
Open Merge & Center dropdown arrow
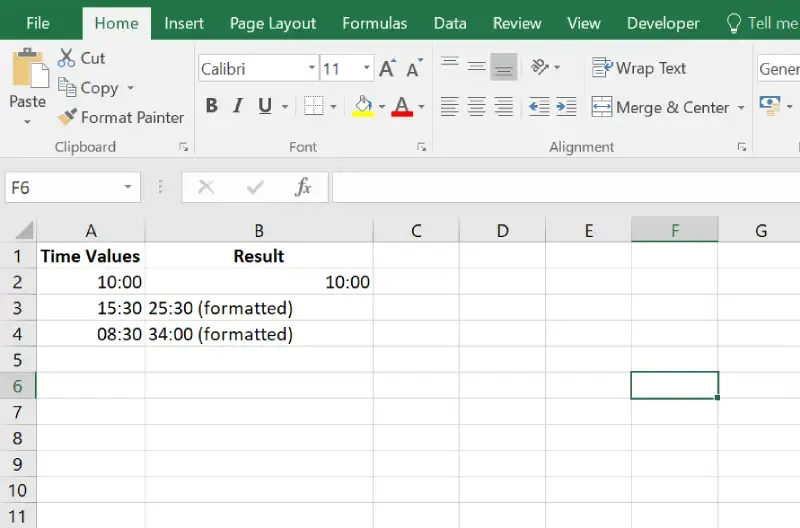pyautogui.click(x=741, y=108)
